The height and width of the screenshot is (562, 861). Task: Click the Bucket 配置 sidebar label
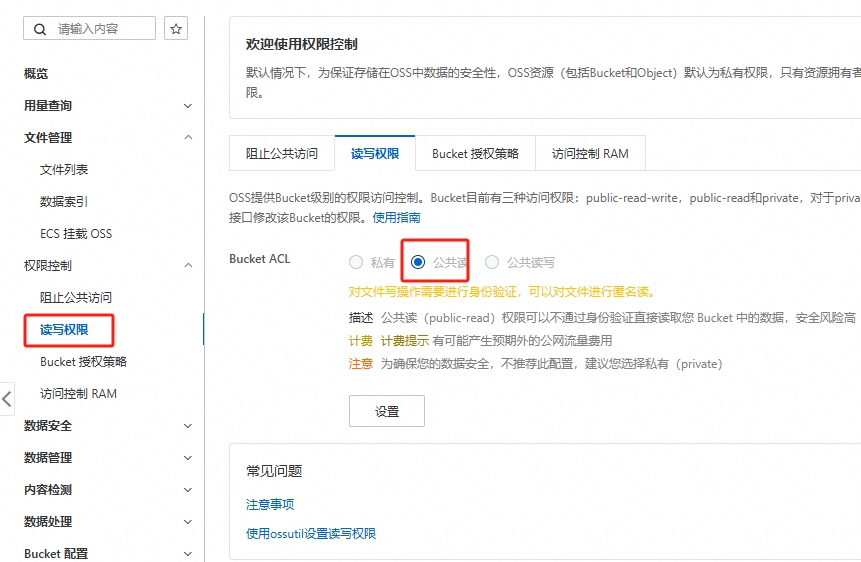click(x=56, y=554)
